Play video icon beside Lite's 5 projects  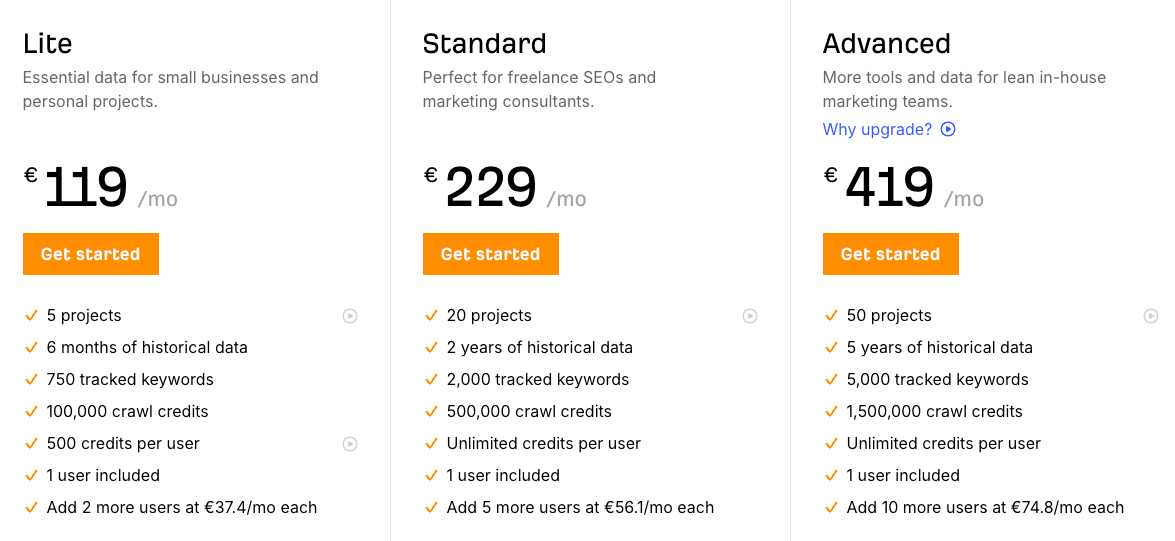(350, 316)
